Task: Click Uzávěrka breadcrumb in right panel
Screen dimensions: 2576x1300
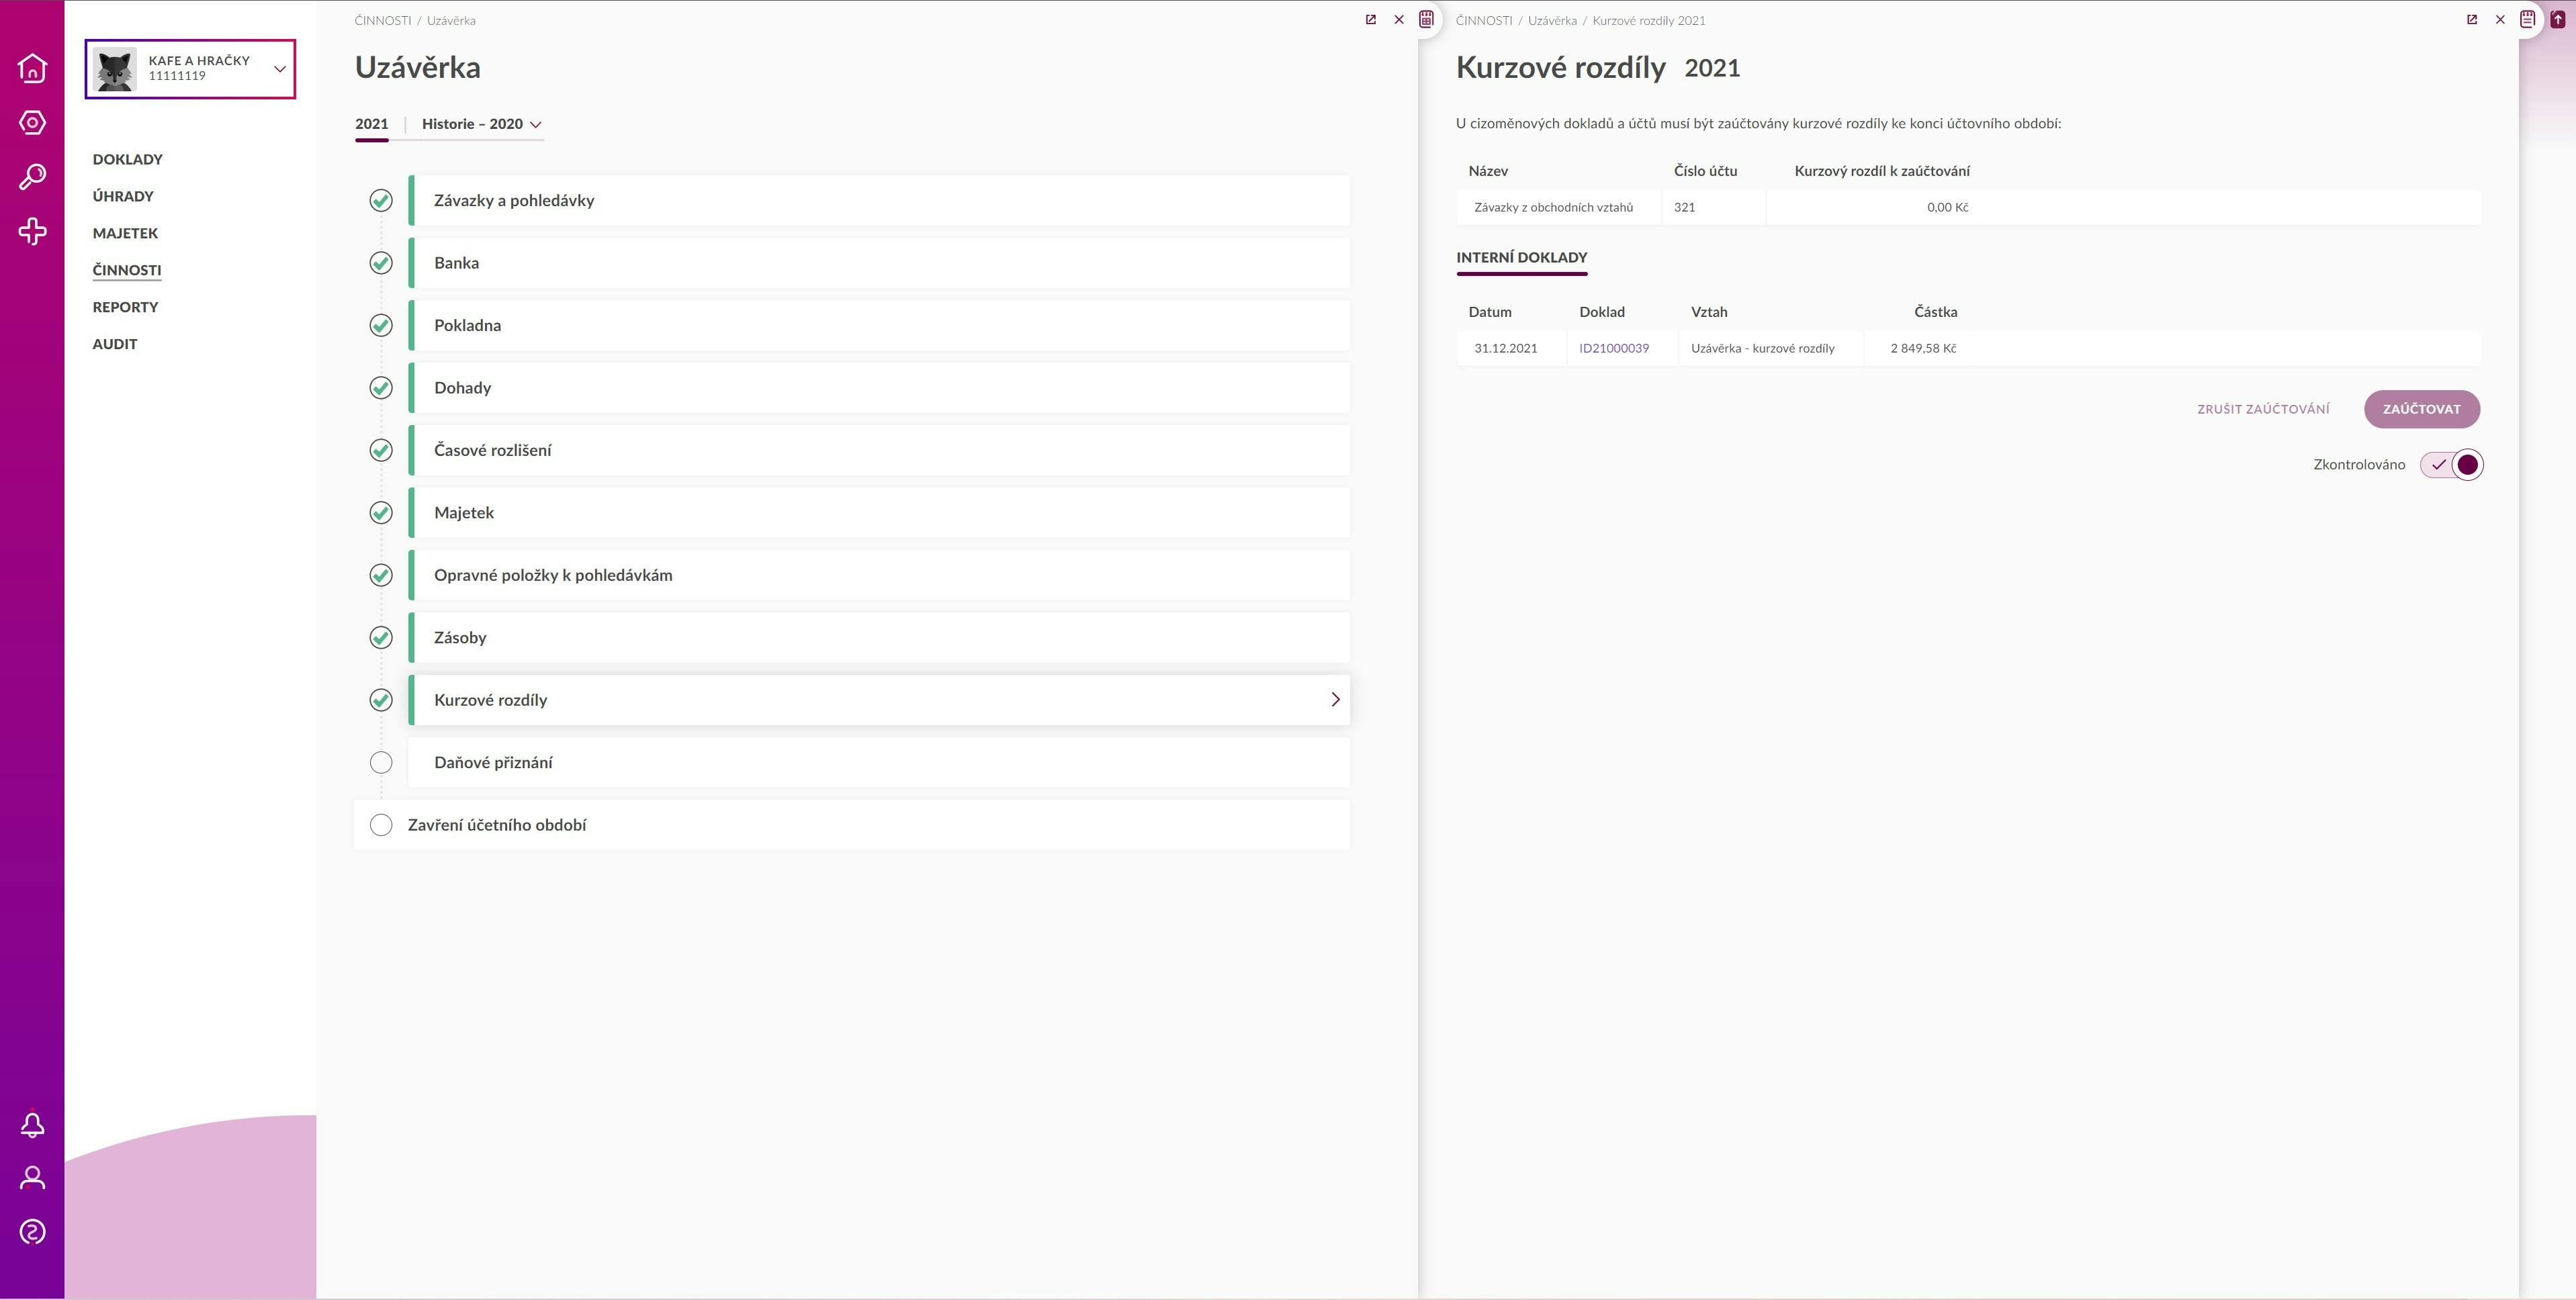Action: (x=1551, y=20)
